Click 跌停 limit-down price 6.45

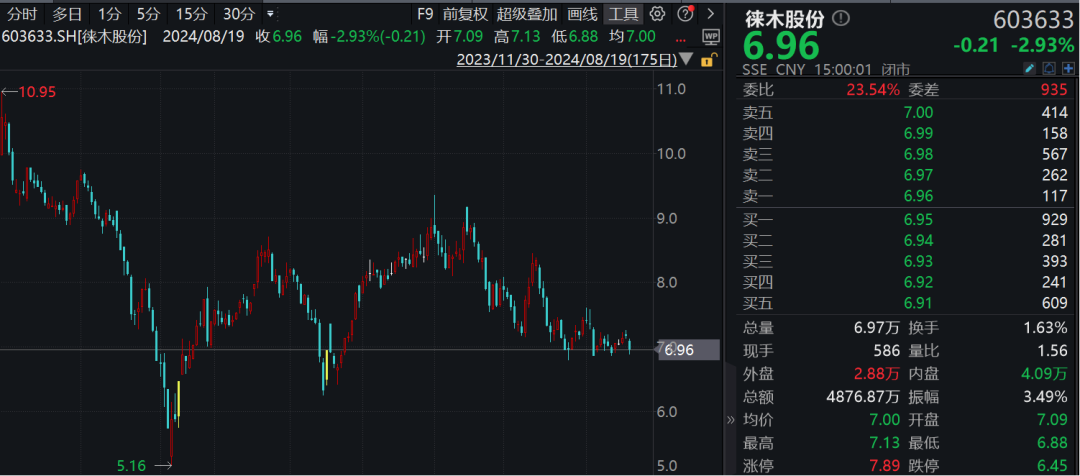coord(1053,466)
